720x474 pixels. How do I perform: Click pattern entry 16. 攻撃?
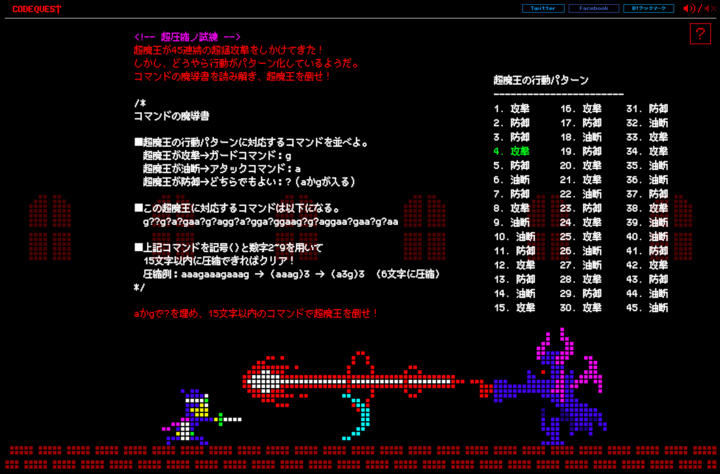[580, 109]
